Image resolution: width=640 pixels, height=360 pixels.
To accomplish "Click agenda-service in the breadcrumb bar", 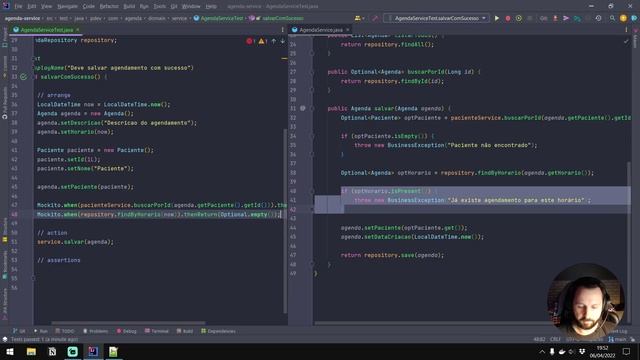I will pyautogui.click(x=22, y=18).
